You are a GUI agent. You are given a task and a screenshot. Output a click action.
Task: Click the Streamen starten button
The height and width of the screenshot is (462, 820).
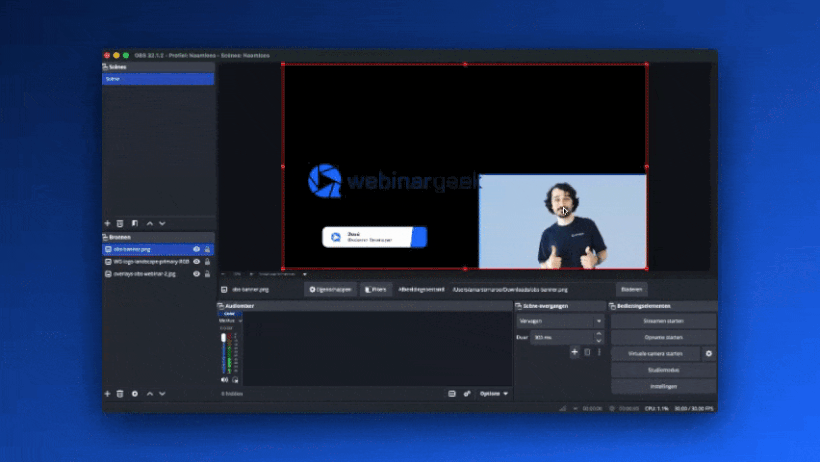[664, 321]
